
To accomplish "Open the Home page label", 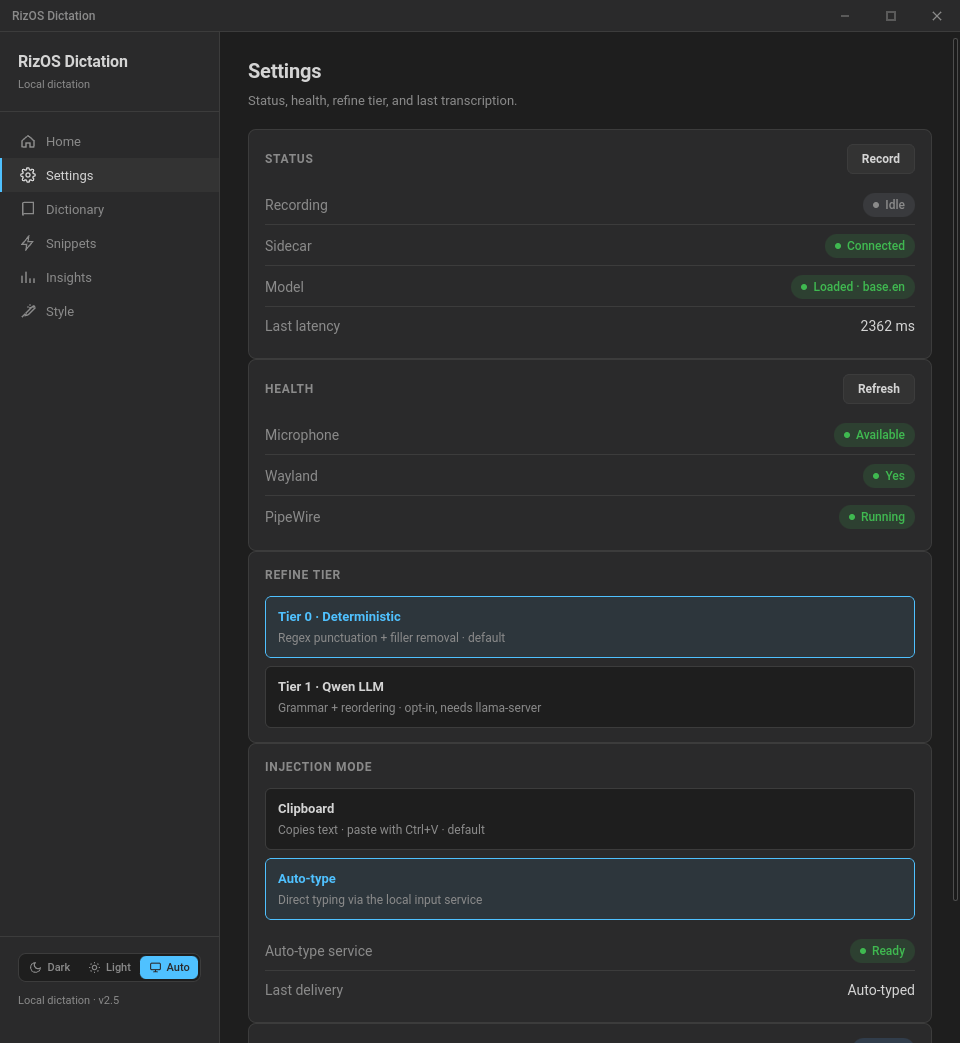I will 63,142.
